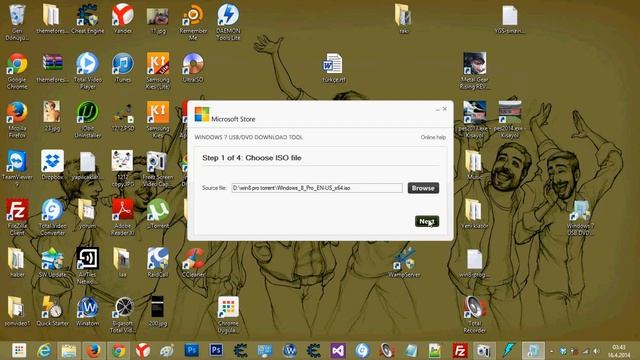Screen dimensions: 640x360
Task: Click the volume icon in system tray
Action: 596,351
